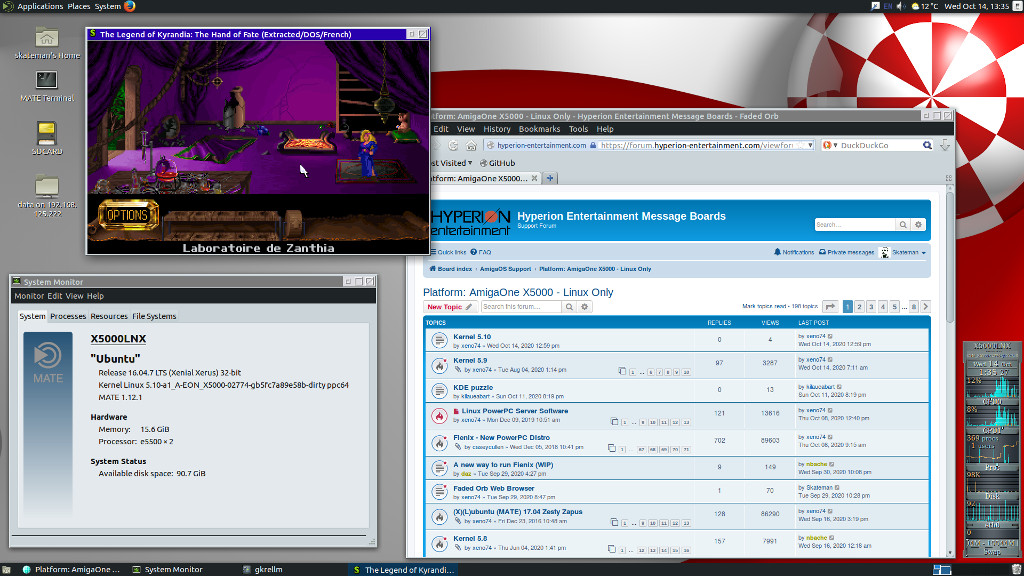
Task: Click the Board index breadcrumb link
Action: (451, 269)
